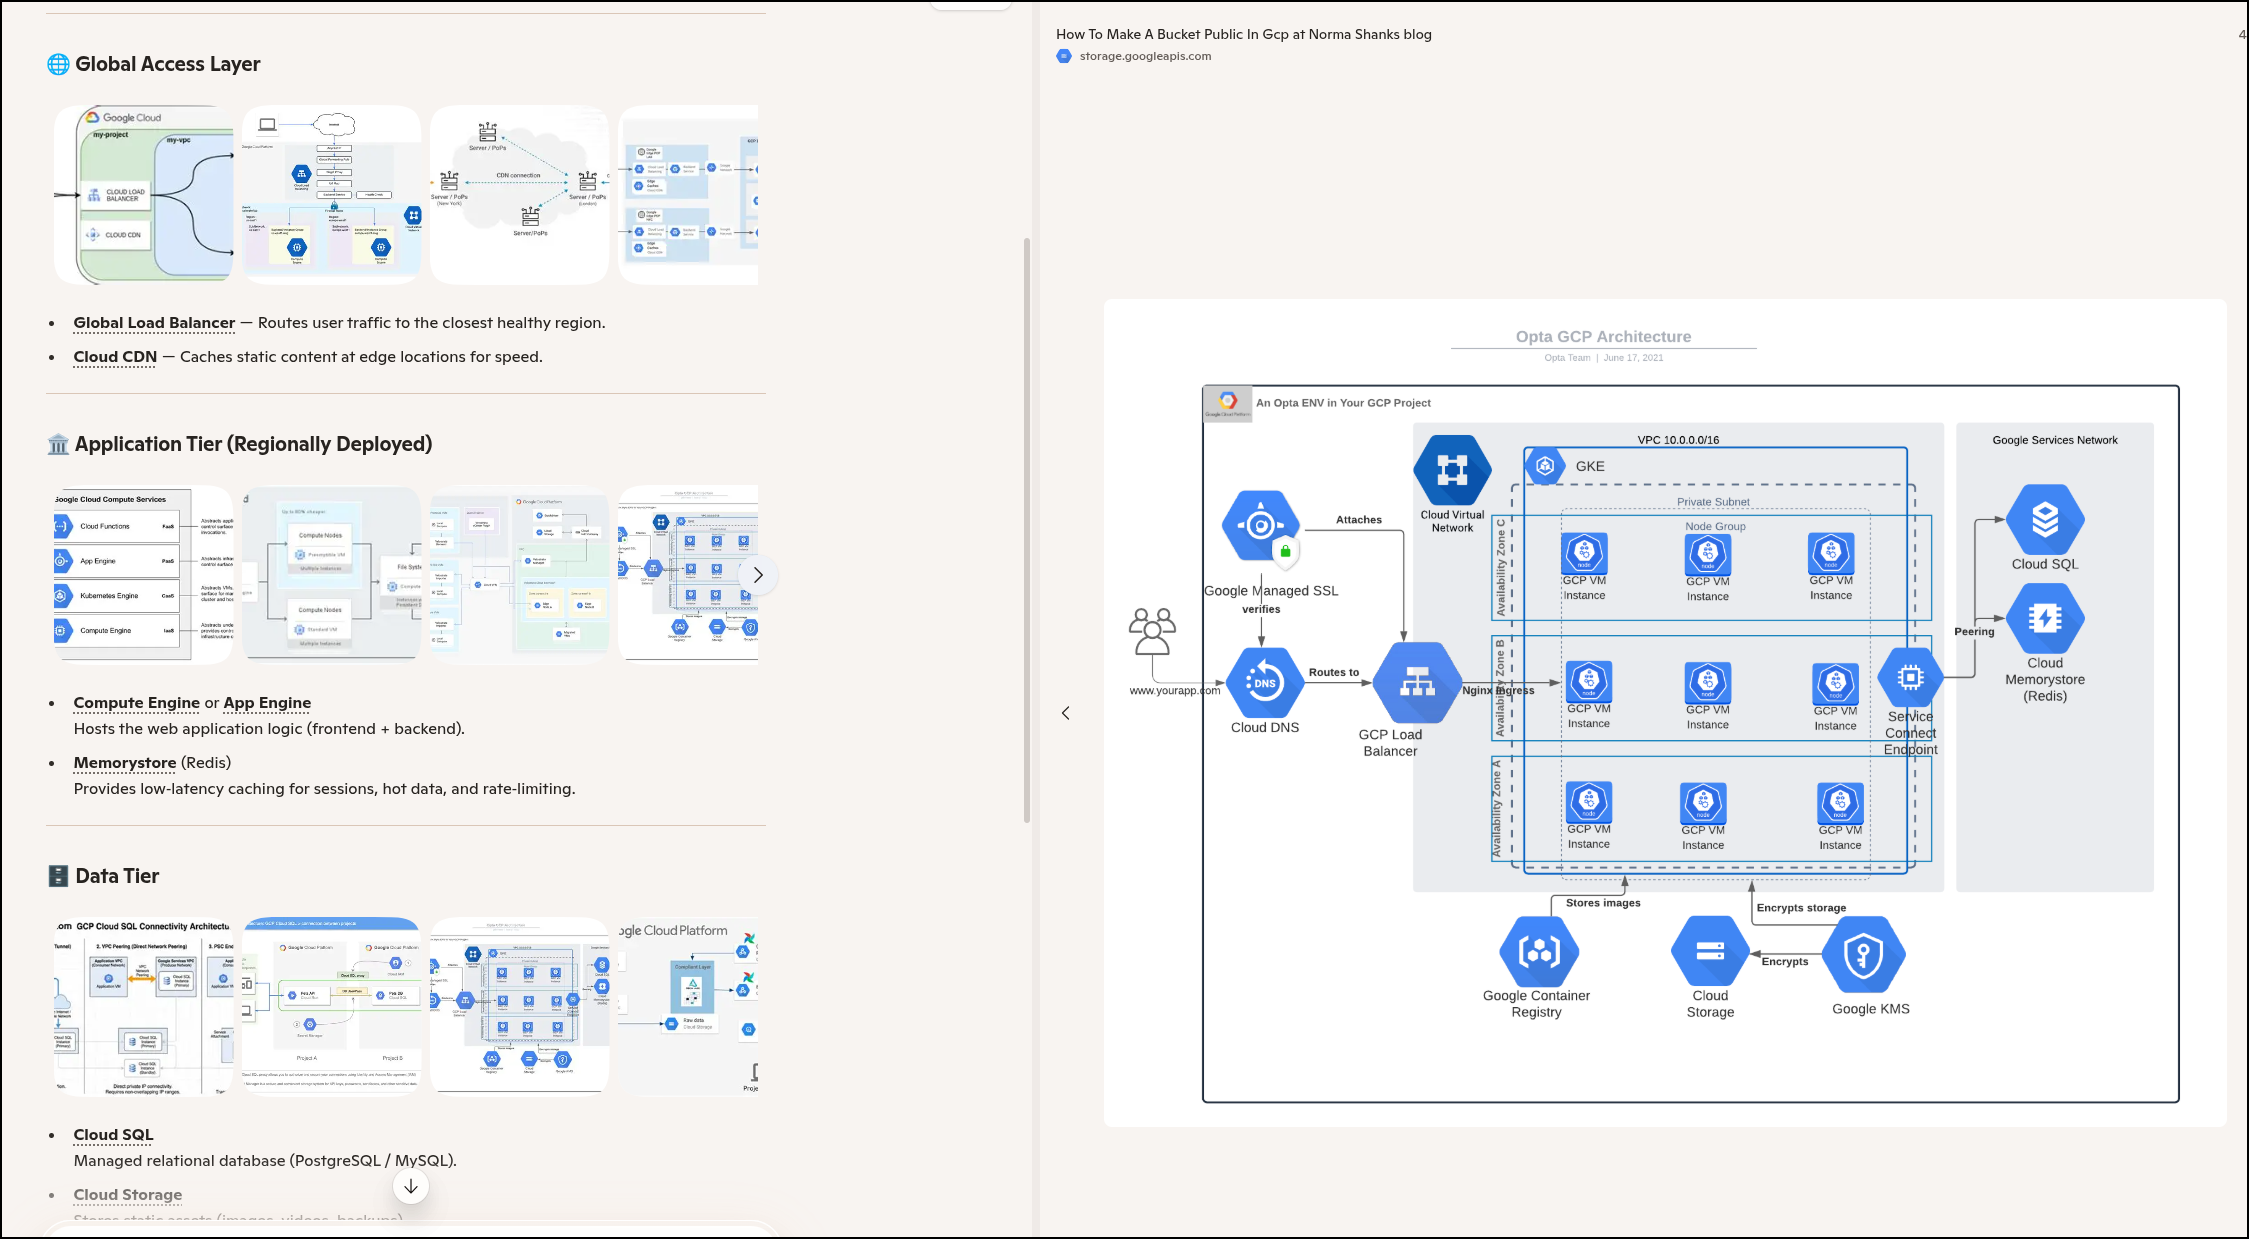This screenshot has width=2249, height=1239.
Task: Open second Data Tier thumbnail
Action: coord(331,1006)
